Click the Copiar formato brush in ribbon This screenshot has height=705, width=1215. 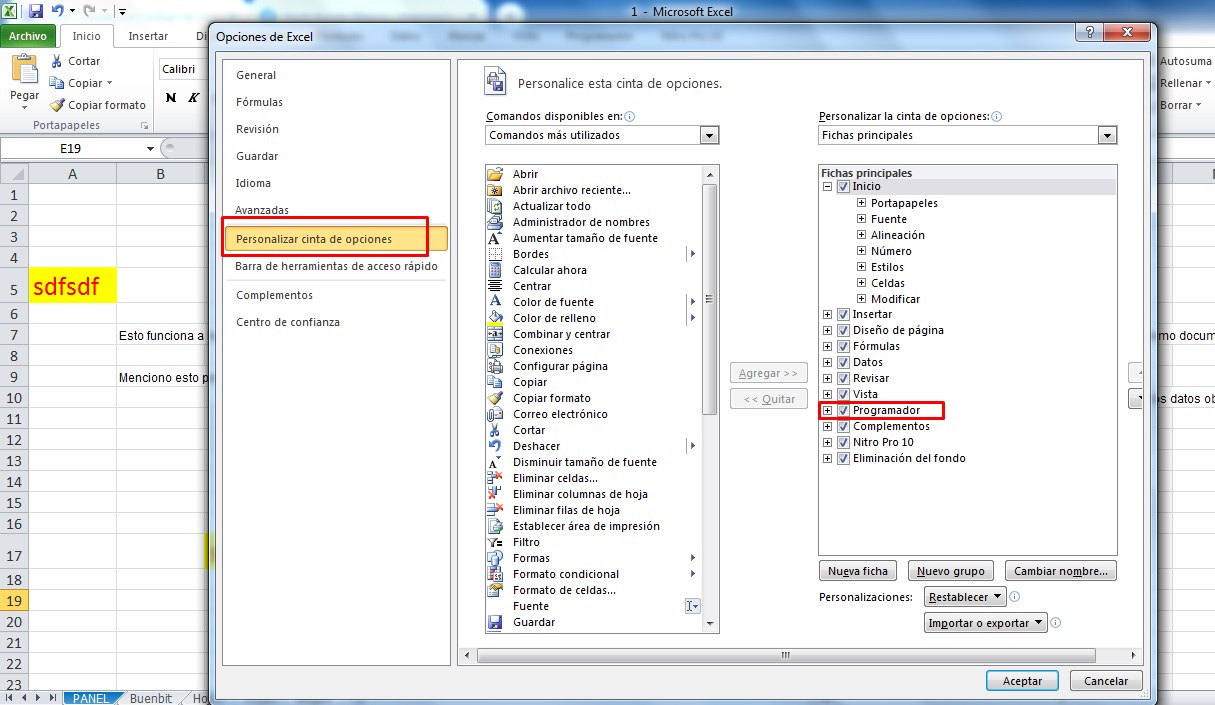pos(59,105)
